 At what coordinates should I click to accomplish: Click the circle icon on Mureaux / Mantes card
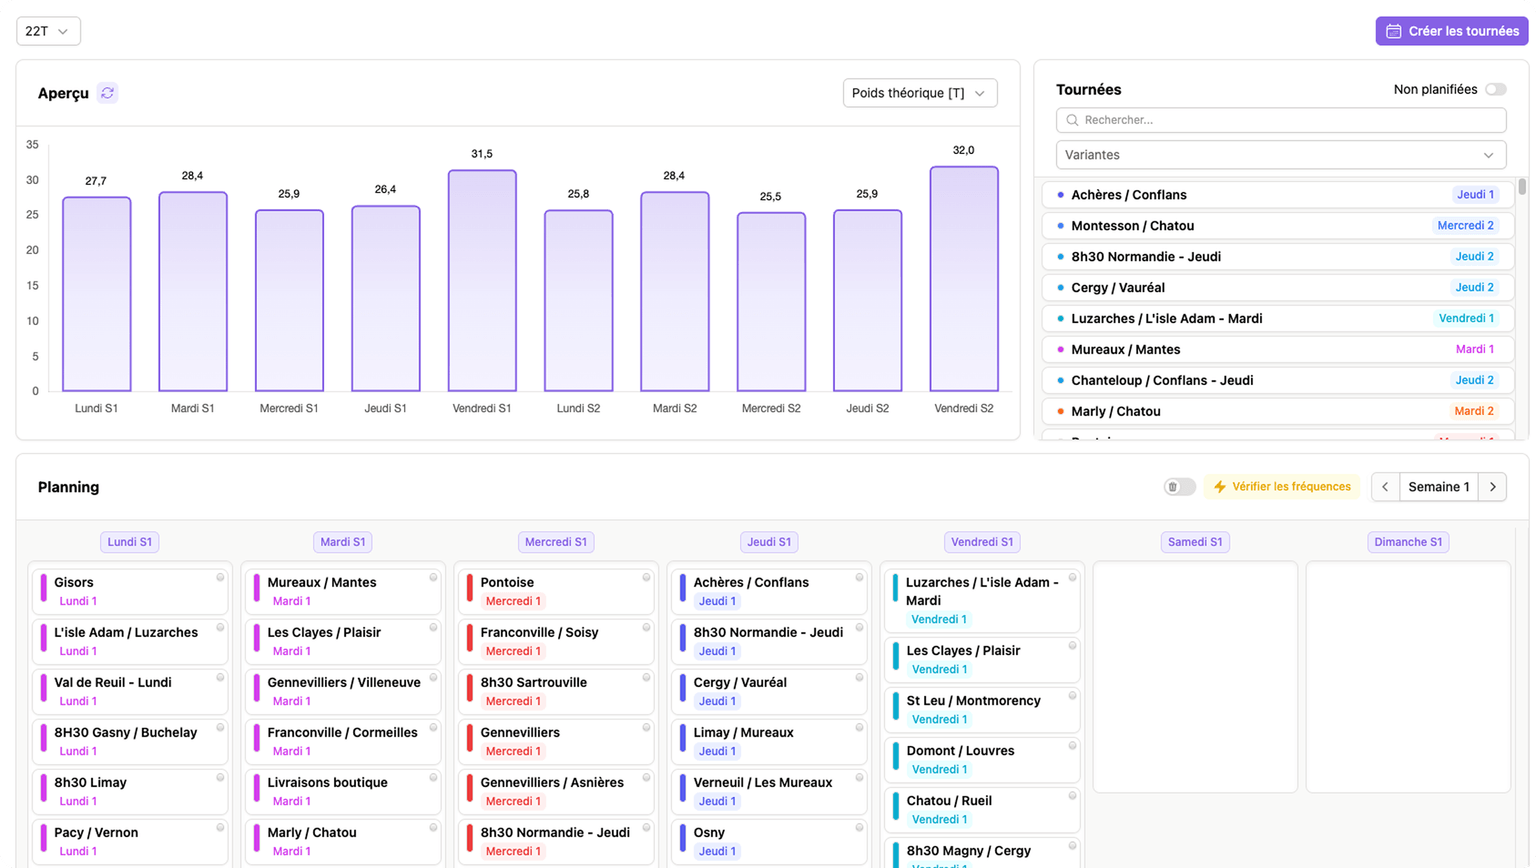click(433, 578)
